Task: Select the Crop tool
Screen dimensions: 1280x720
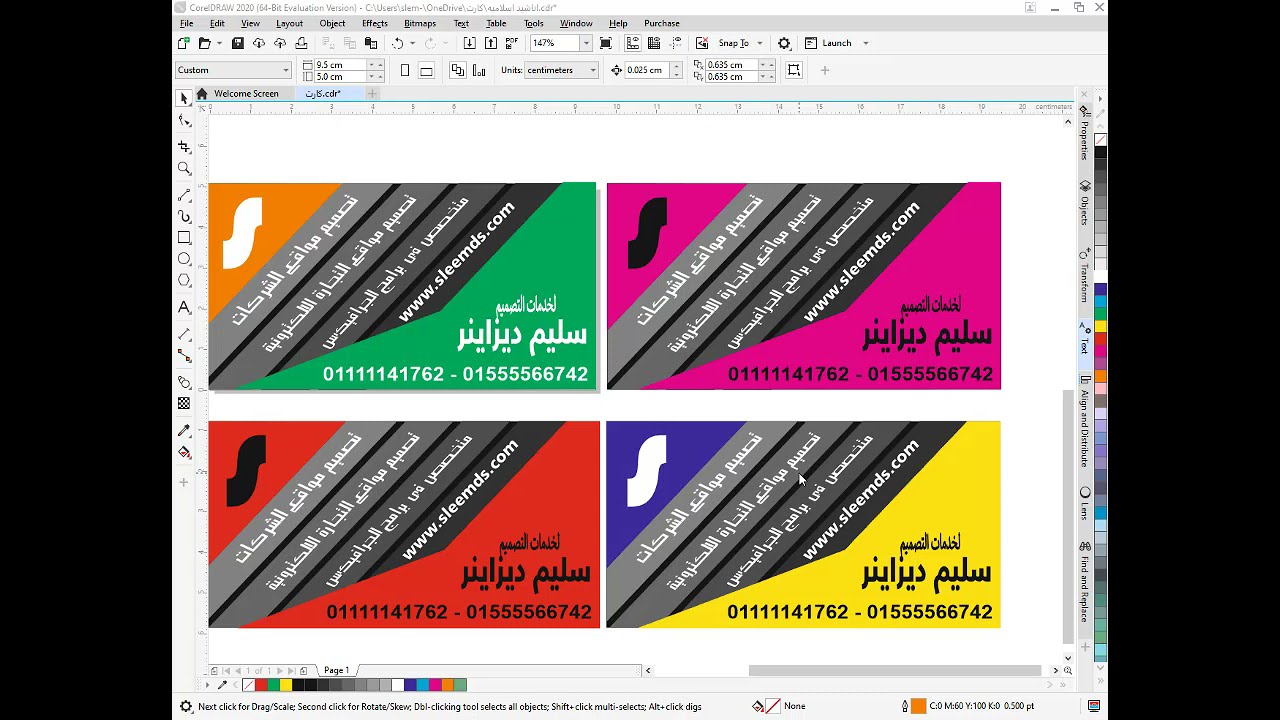Action: pos(184,146)
